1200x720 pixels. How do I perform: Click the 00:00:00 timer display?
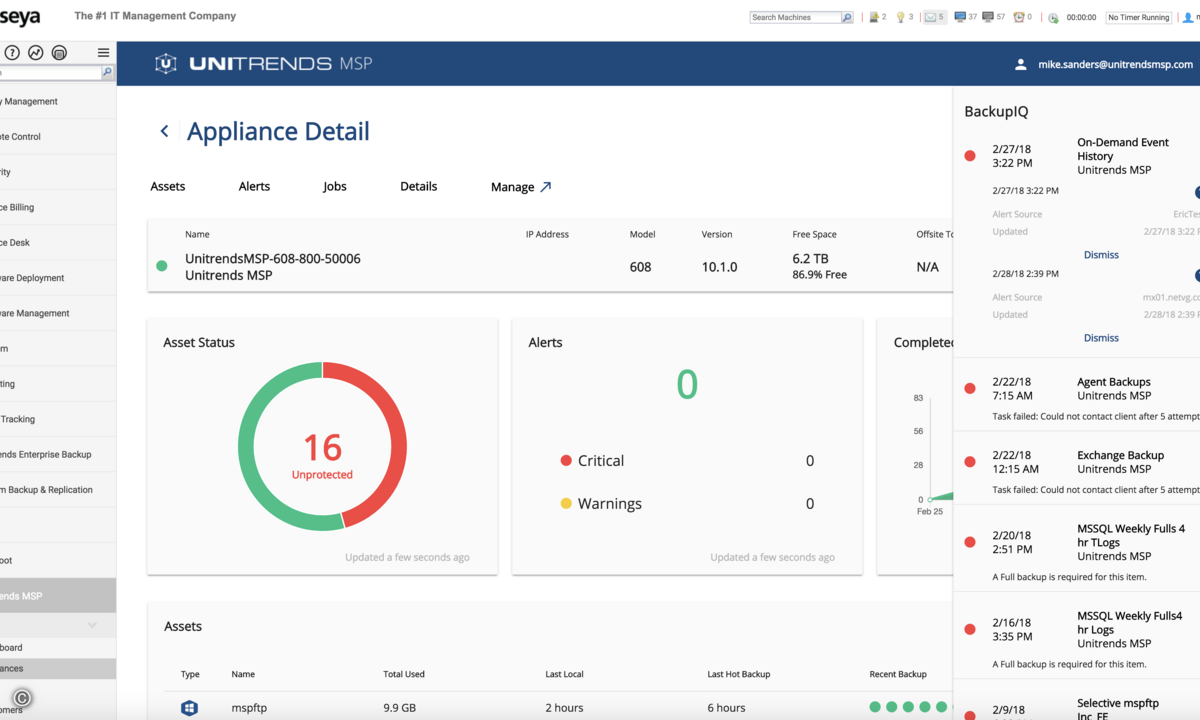1081,17
